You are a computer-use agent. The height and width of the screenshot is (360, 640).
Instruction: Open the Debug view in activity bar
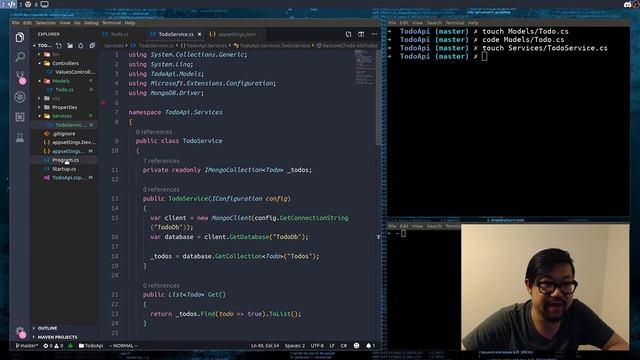click(20, 97)
